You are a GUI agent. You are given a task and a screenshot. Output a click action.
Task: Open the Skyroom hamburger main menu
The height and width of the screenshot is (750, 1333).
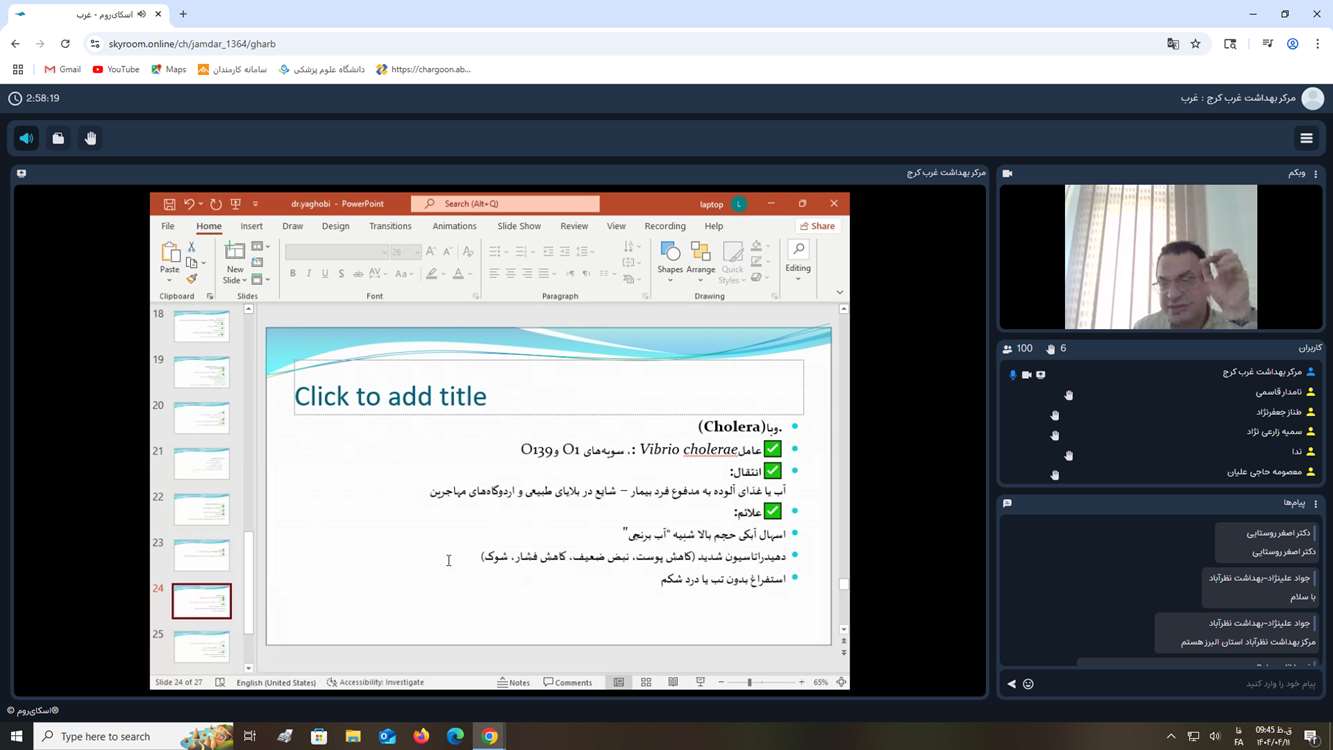pyautogui.click(x=1306, y=138)
